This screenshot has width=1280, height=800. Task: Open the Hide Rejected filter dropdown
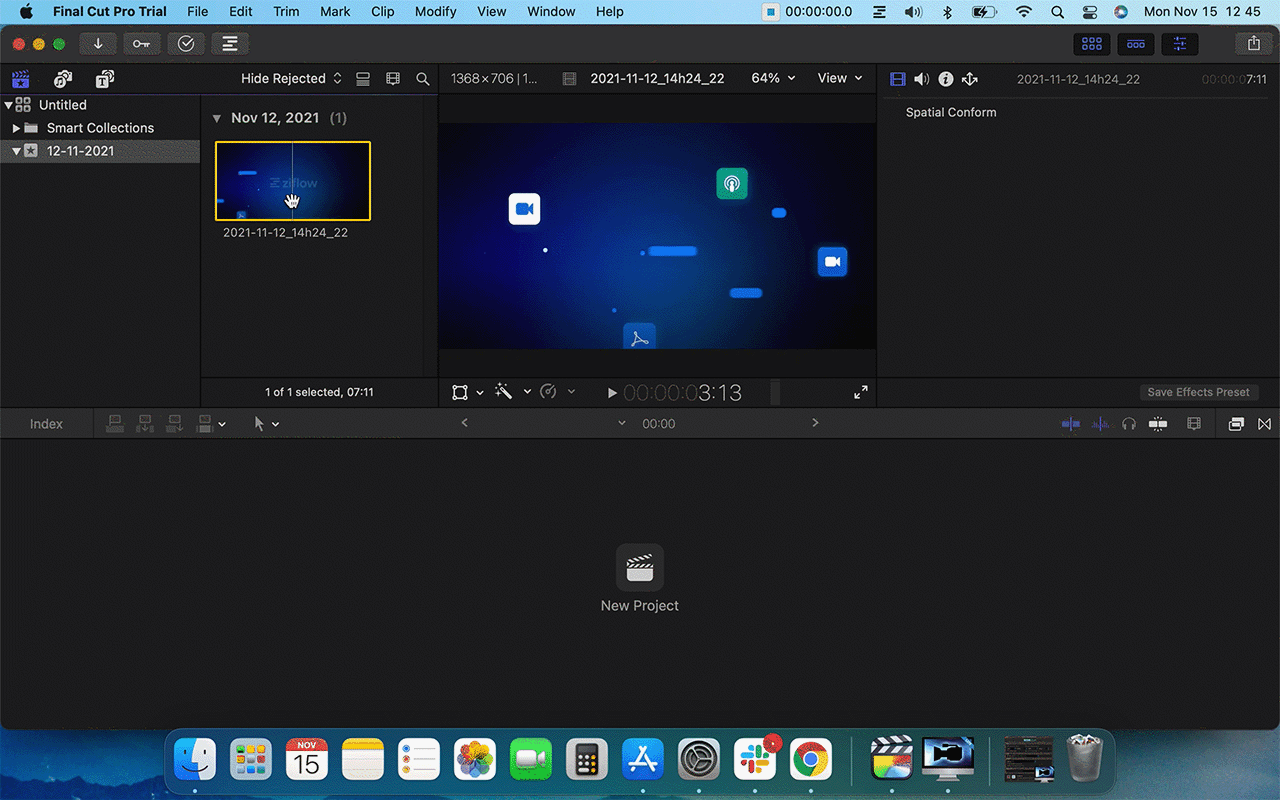[291, 79]
